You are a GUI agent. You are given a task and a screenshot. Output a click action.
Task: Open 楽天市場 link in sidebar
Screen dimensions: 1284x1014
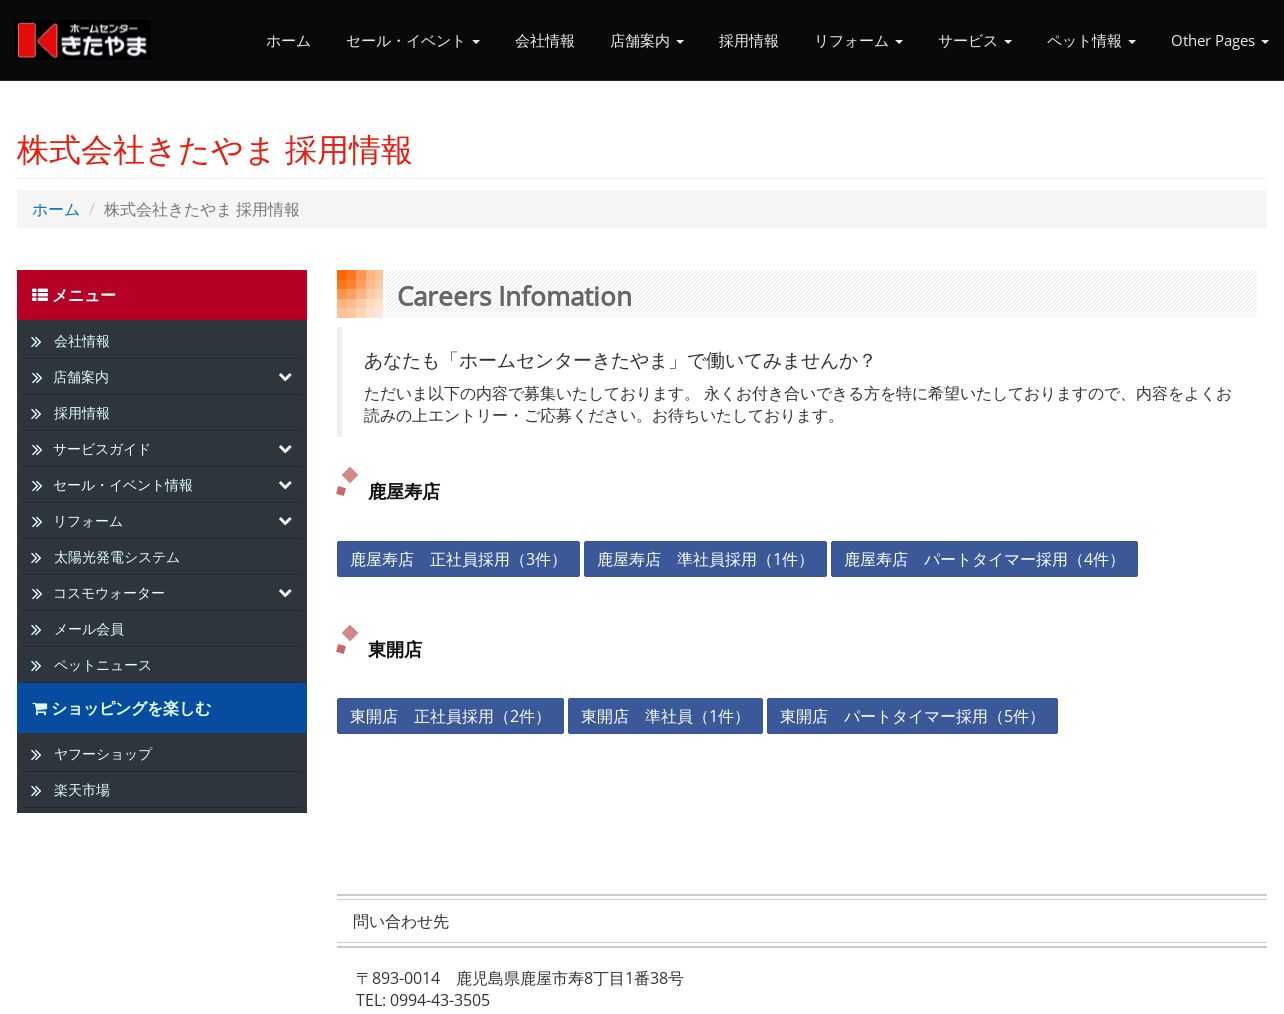coord(82,791)
